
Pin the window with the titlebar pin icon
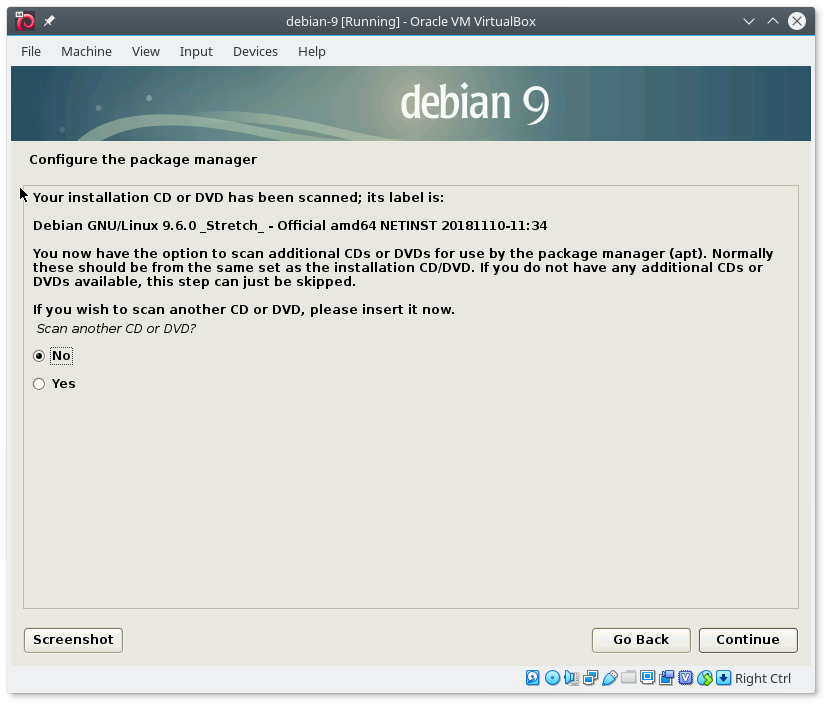49,21
